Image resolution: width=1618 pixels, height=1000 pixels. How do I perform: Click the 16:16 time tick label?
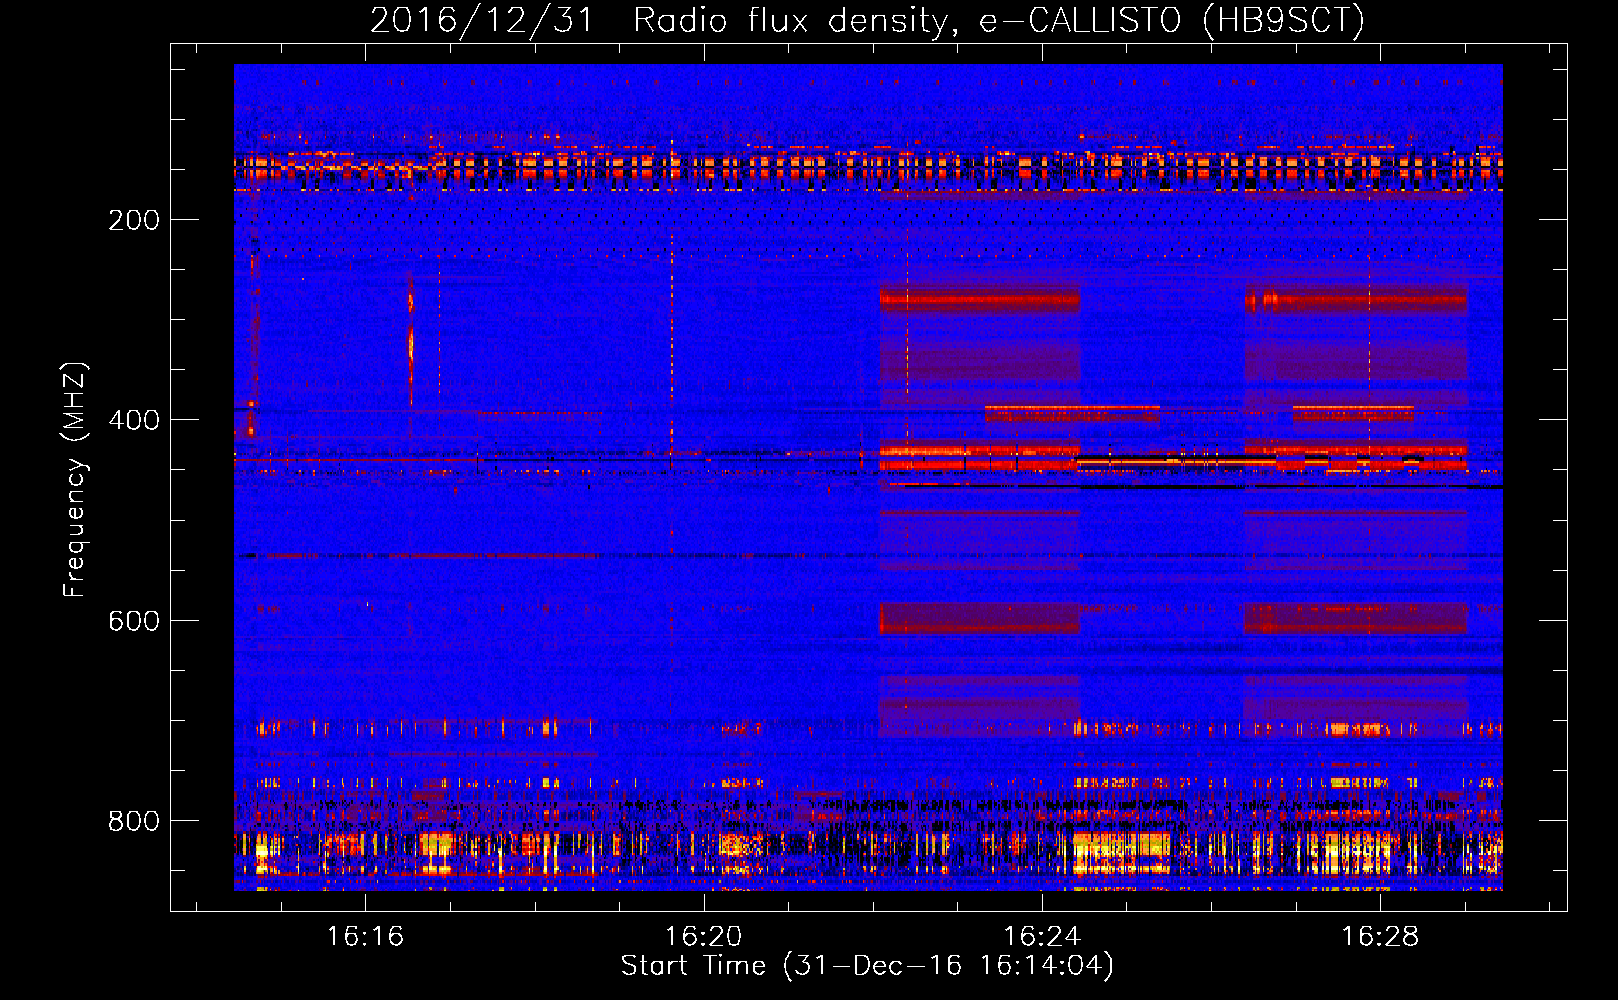coord(365,936)
